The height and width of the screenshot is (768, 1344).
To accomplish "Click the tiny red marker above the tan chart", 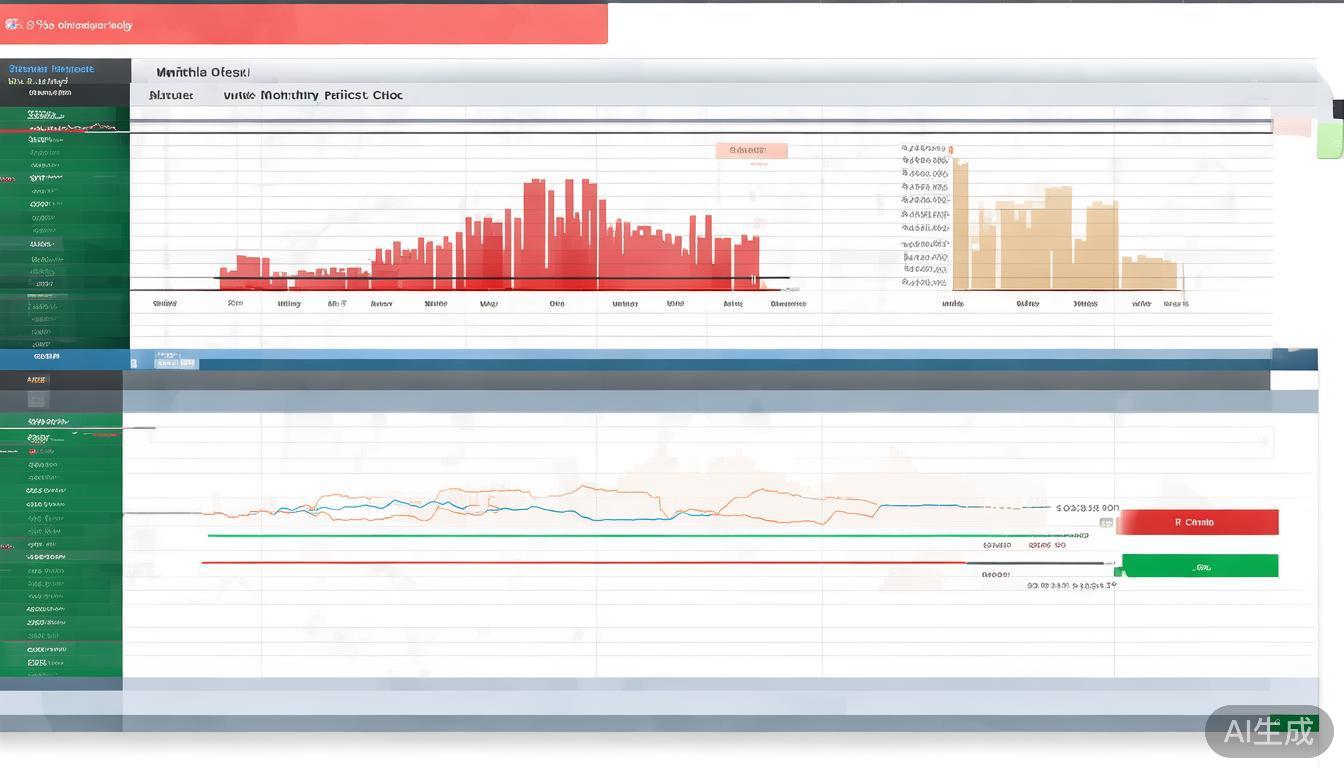I will point(951,151).
